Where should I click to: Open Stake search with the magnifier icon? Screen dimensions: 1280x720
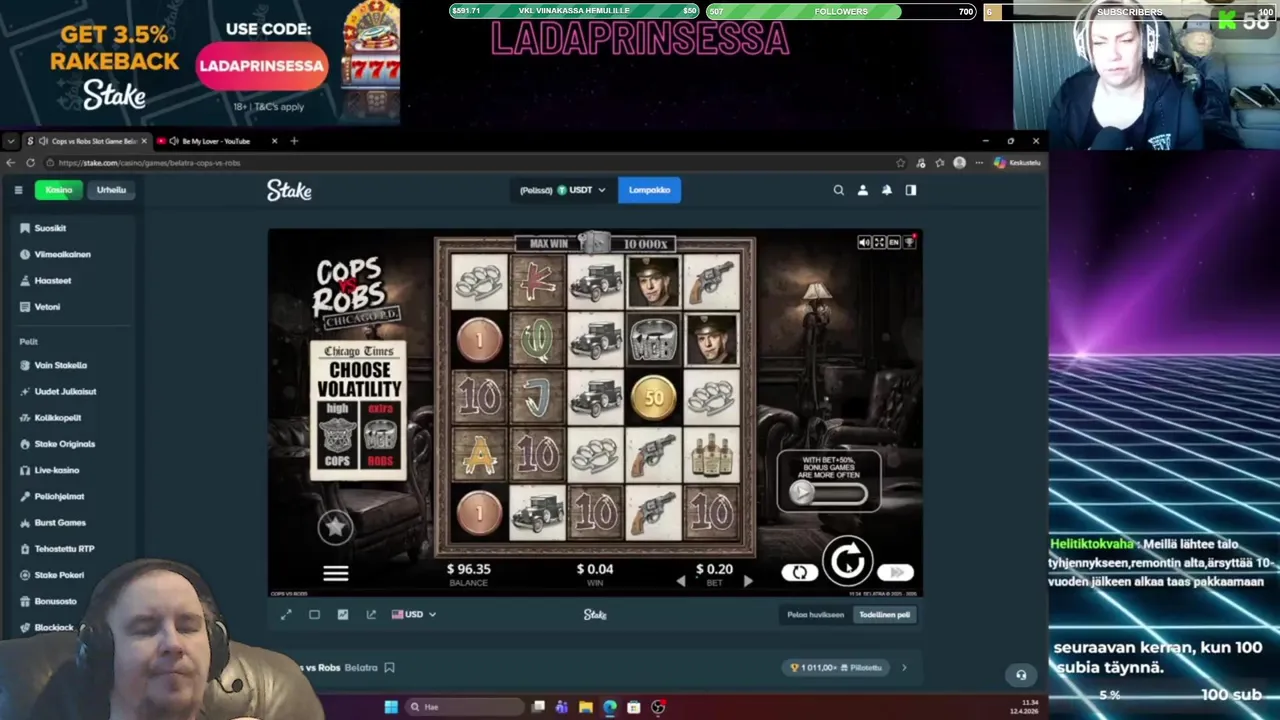838,190
